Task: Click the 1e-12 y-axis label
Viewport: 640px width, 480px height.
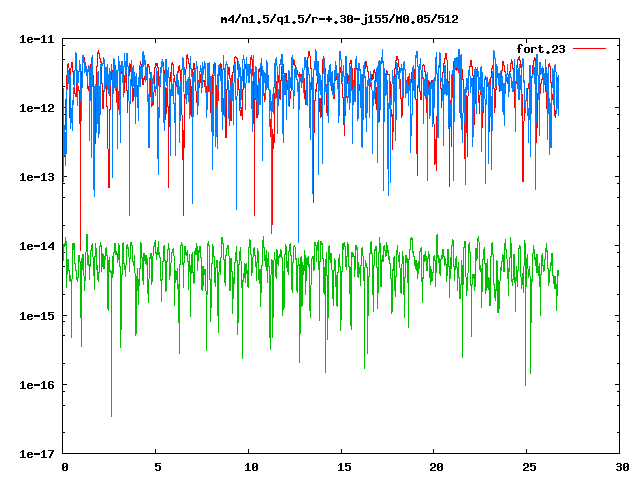Action: (37, 108)
